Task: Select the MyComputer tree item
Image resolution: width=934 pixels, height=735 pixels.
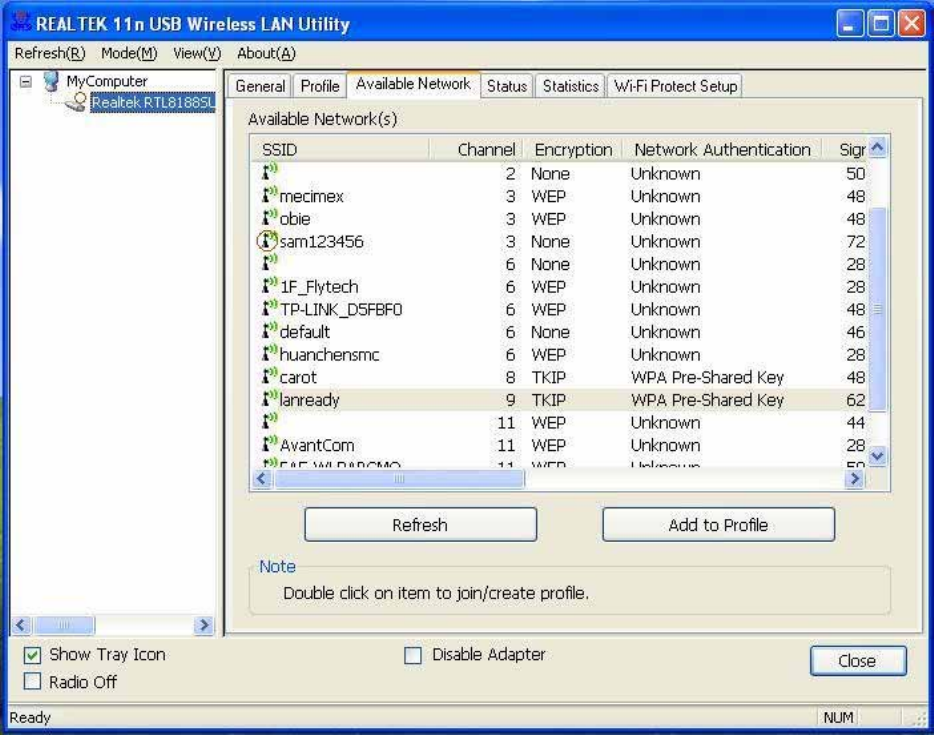Action: click(107, 81)
